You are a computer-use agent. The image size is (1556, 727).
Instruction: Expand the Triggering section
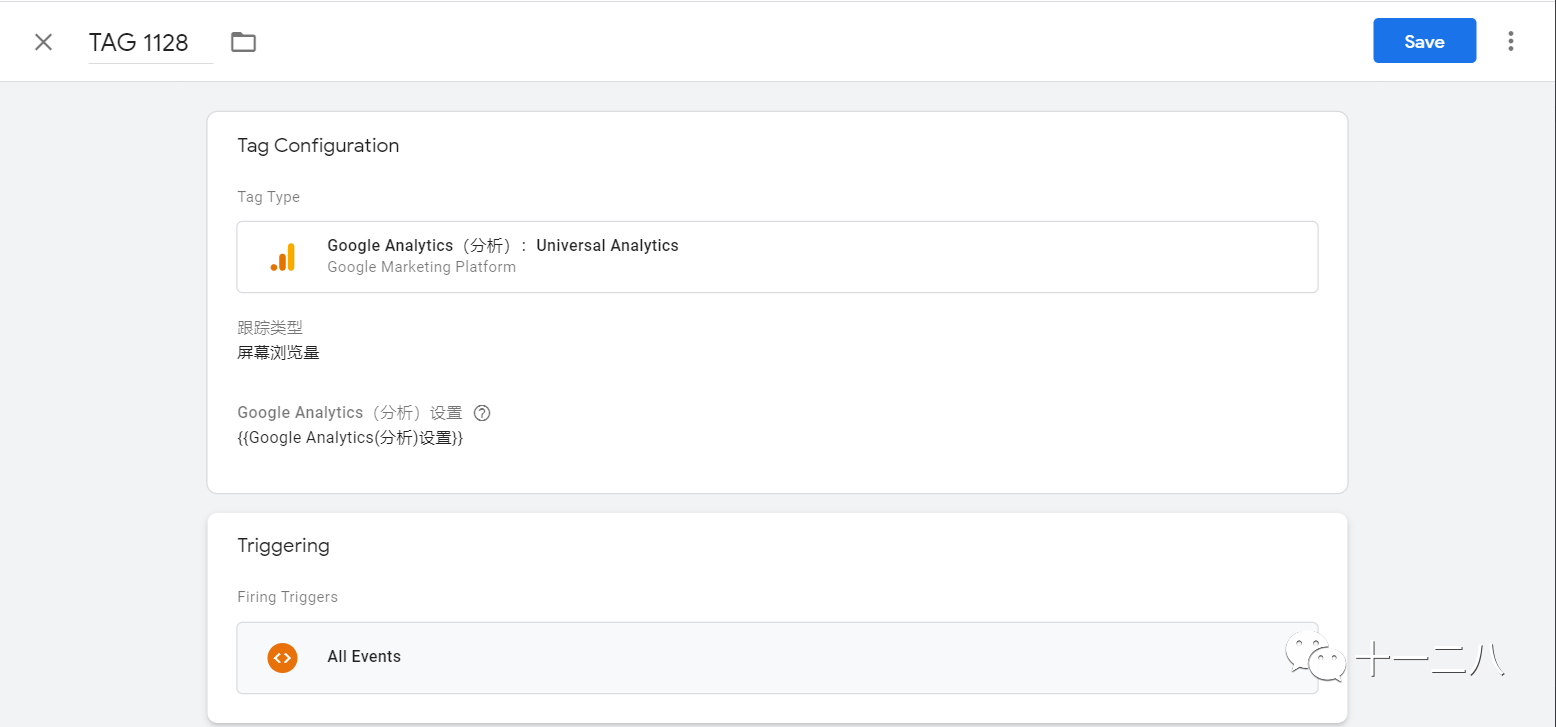(283, 545)
